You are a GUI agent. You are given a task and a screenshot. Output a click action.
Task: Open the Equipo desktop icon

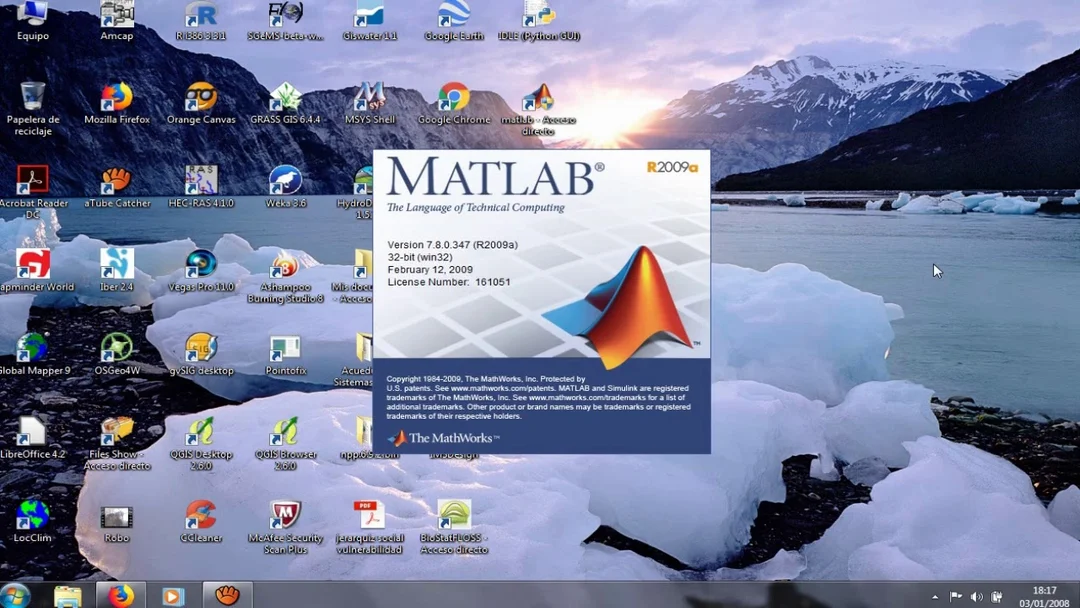[32, 21]
